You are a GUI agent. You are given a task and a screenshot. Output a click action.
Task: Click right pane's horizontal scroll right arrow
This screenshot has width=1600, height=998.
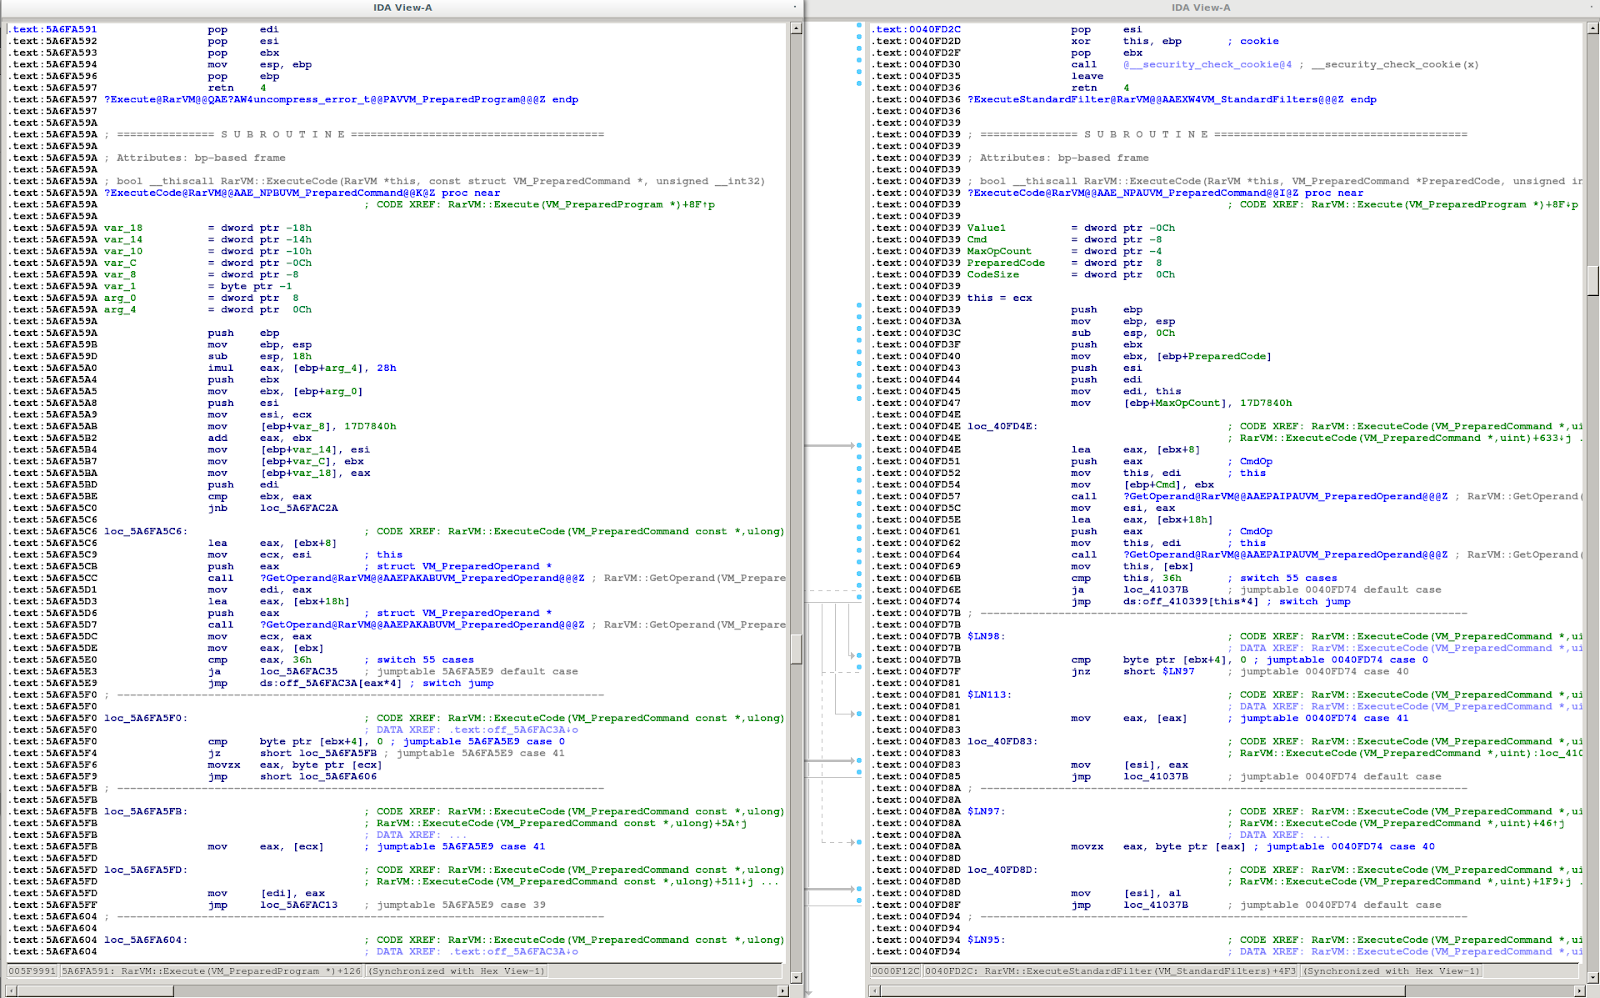tap(1580, 991)
